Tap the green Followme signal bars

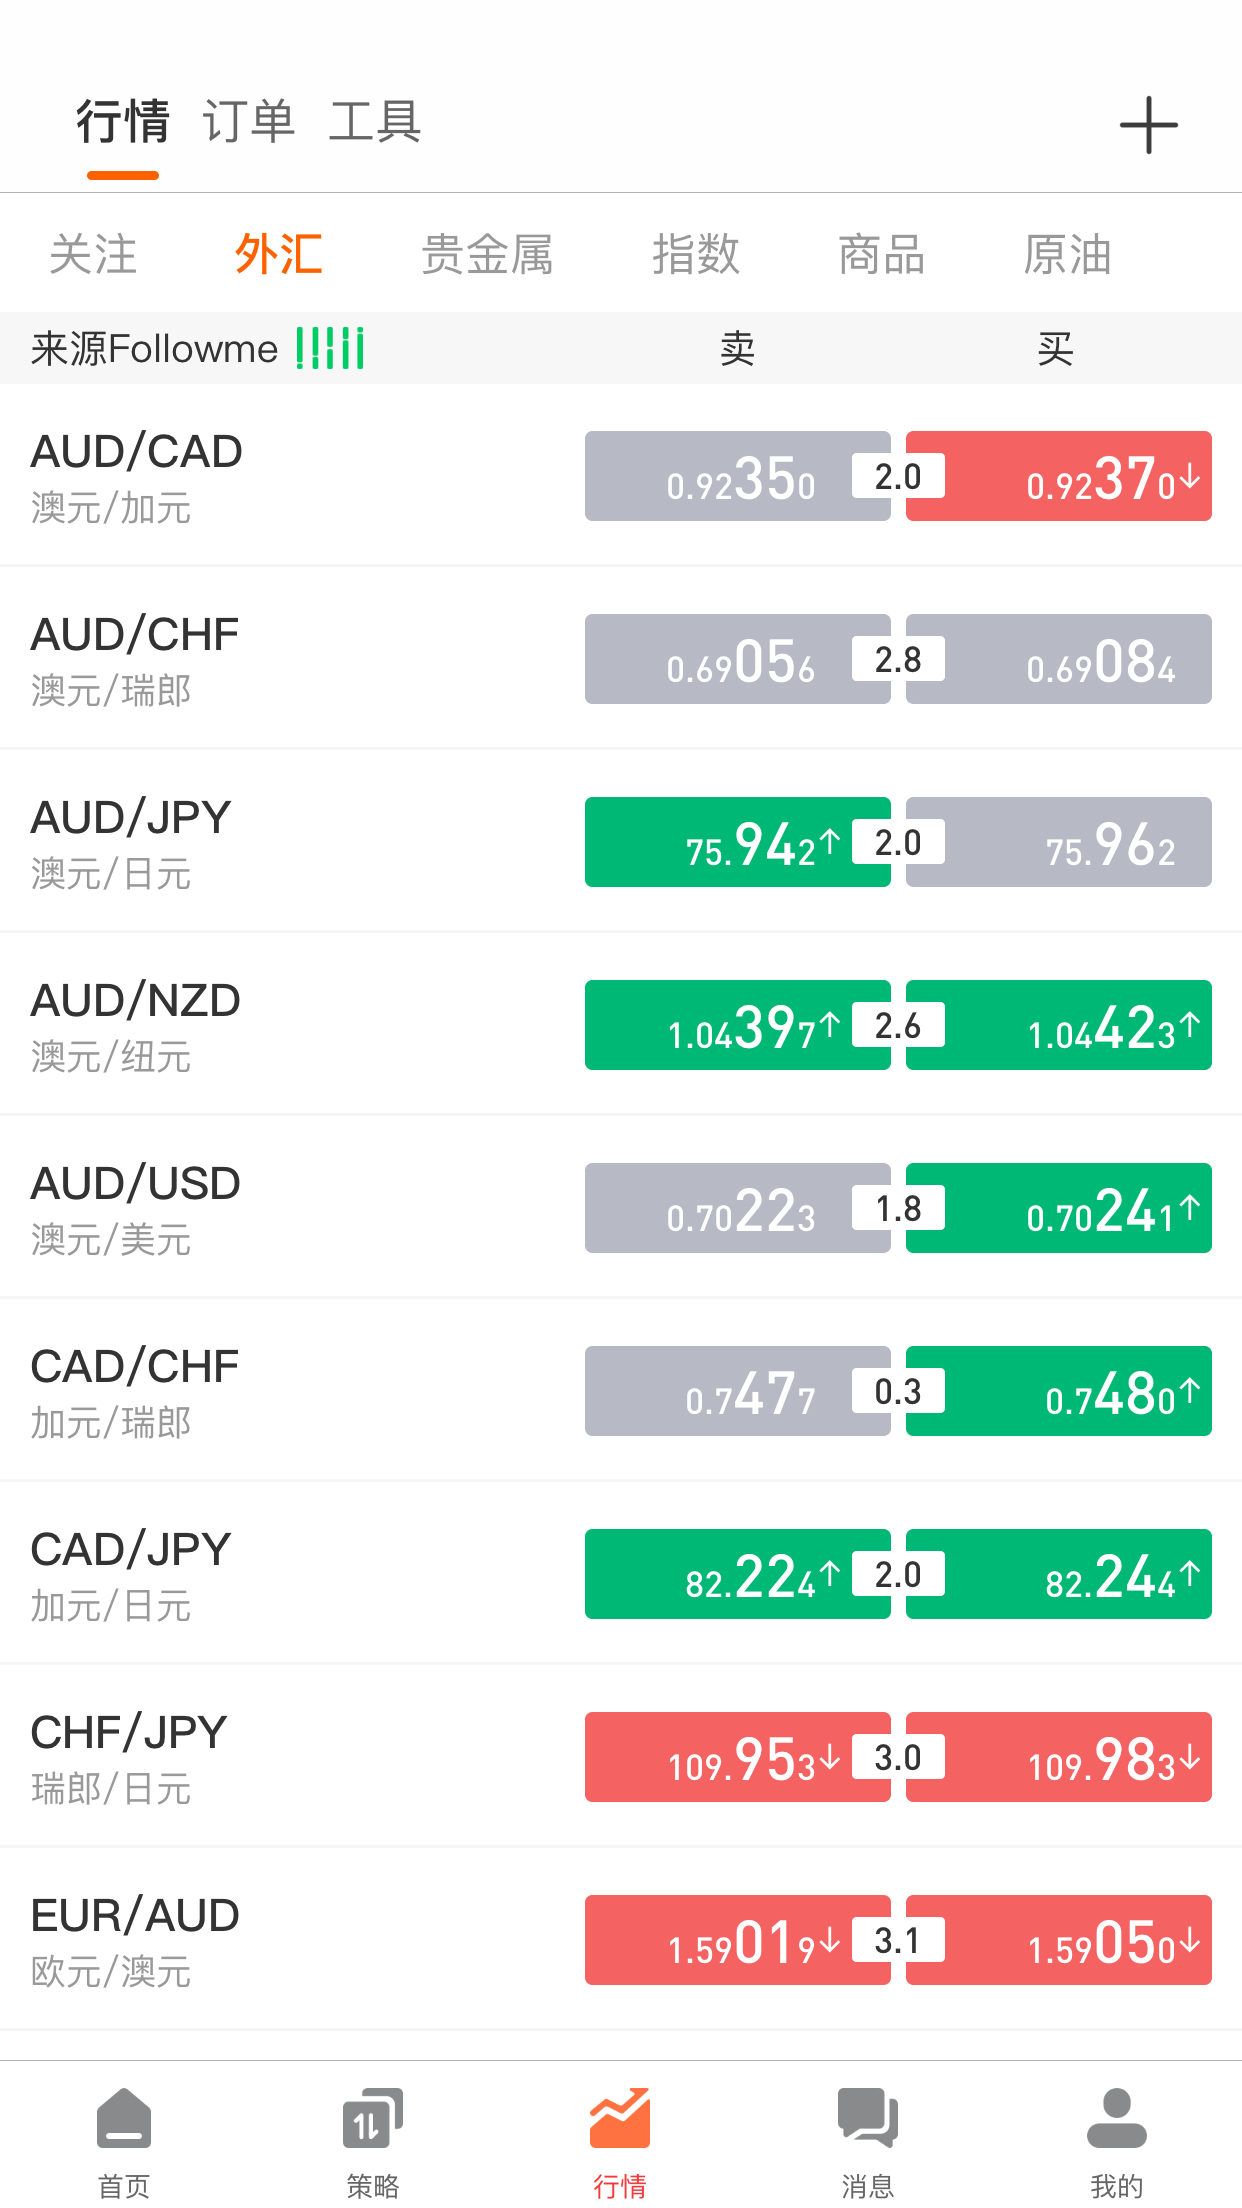[x=330, y=349]
